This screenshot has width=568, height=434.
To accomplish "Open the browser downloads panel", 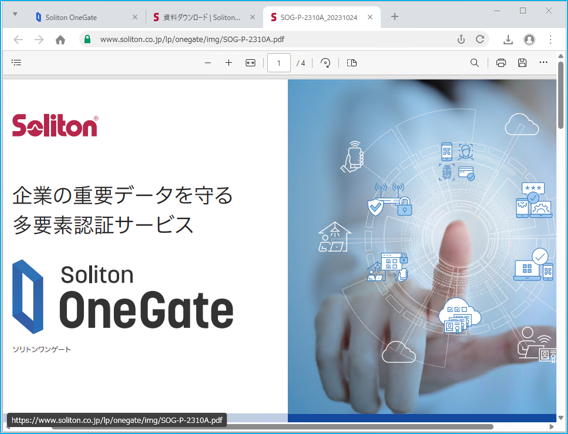I will point(508,39).
